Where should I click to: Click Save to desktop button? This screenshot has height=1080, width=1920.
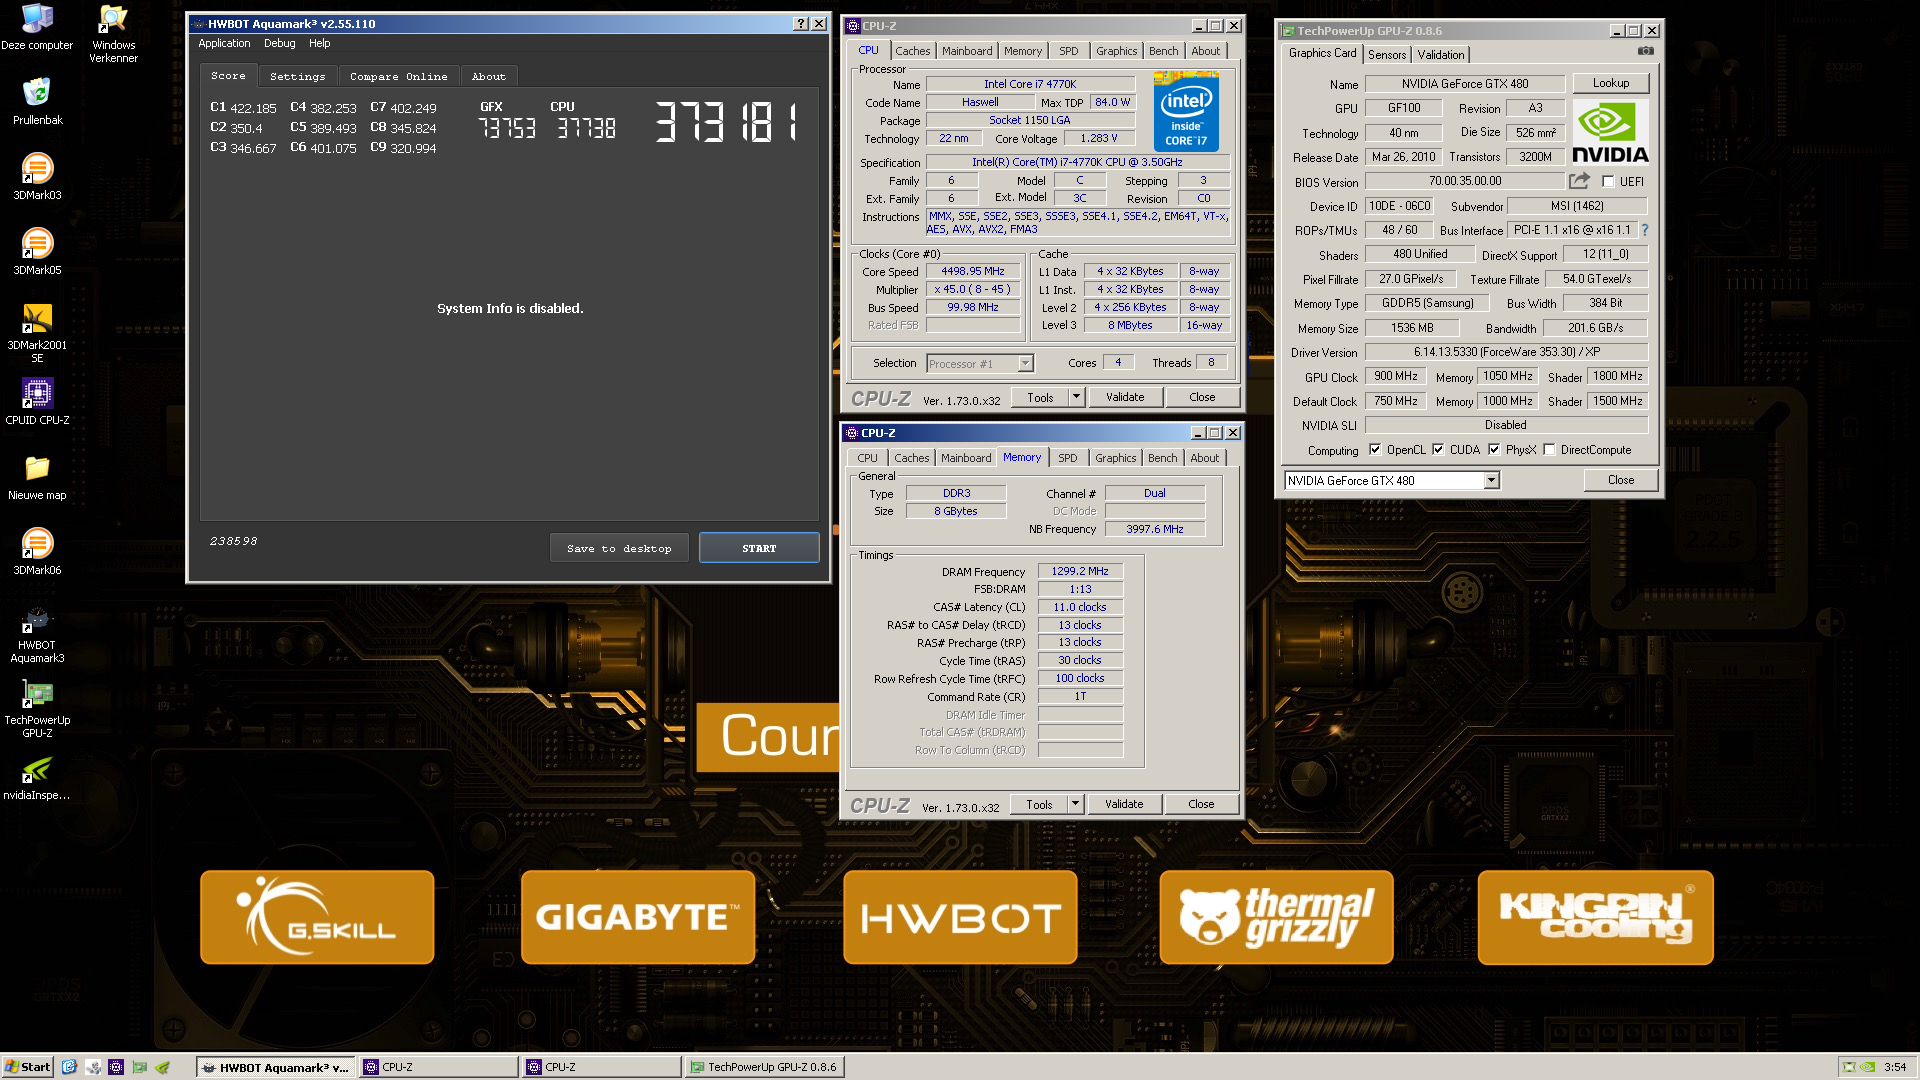pyautogui.click(x=619, y=548)
